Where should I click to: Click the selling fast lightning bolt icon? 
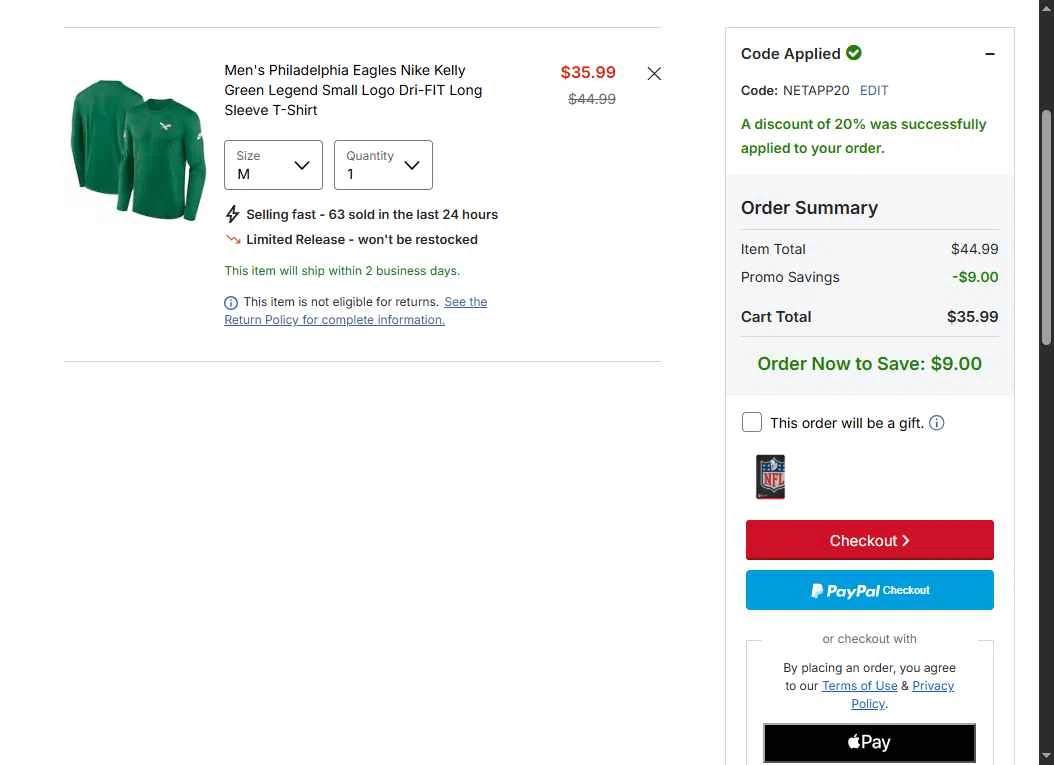click(x=233, y=214)
